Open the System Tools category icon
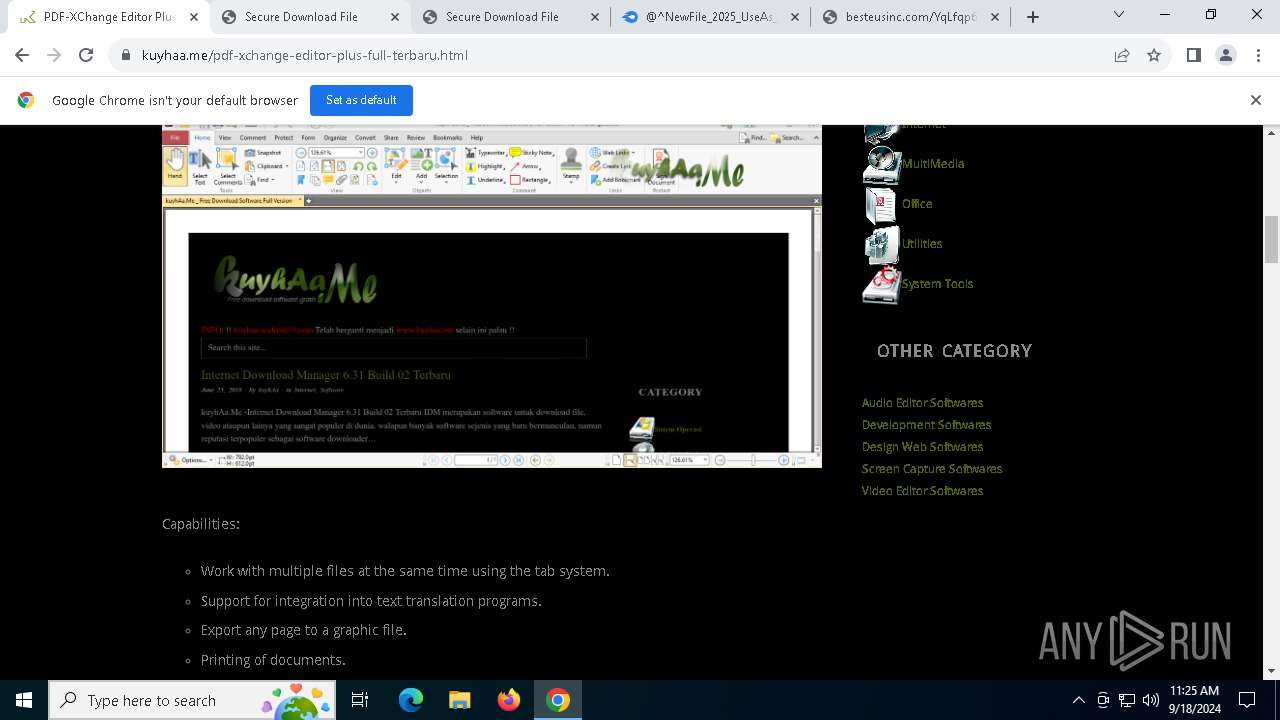This screenshot has width=1280, height=720. tap(882, 285)
